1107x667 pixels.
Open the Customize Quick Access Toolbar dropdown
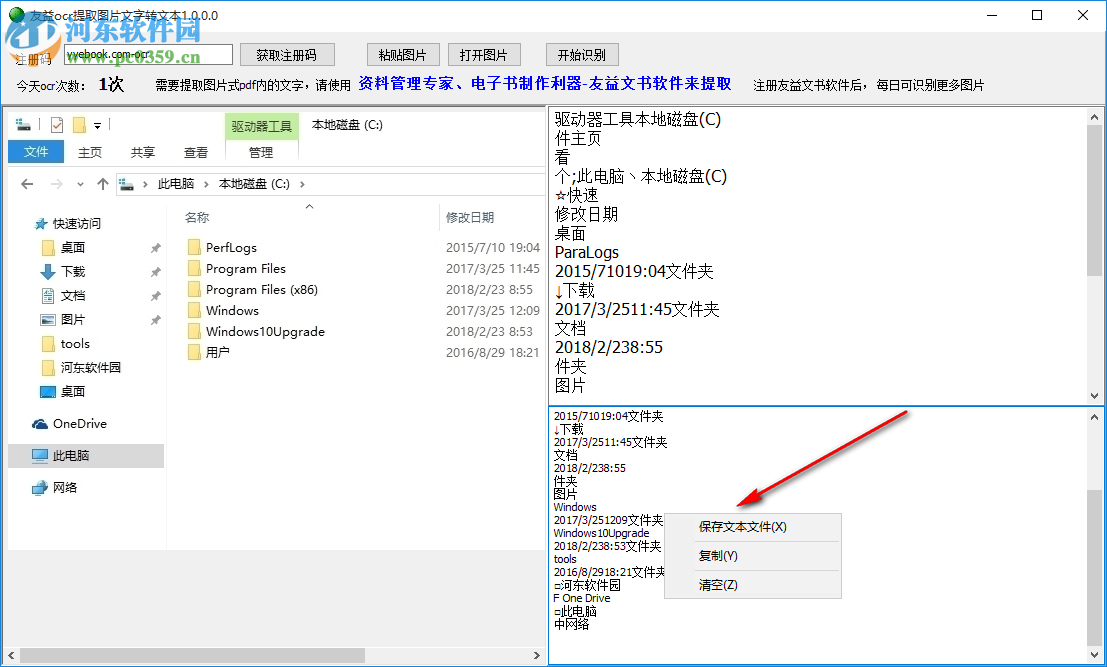pos(97,126)
